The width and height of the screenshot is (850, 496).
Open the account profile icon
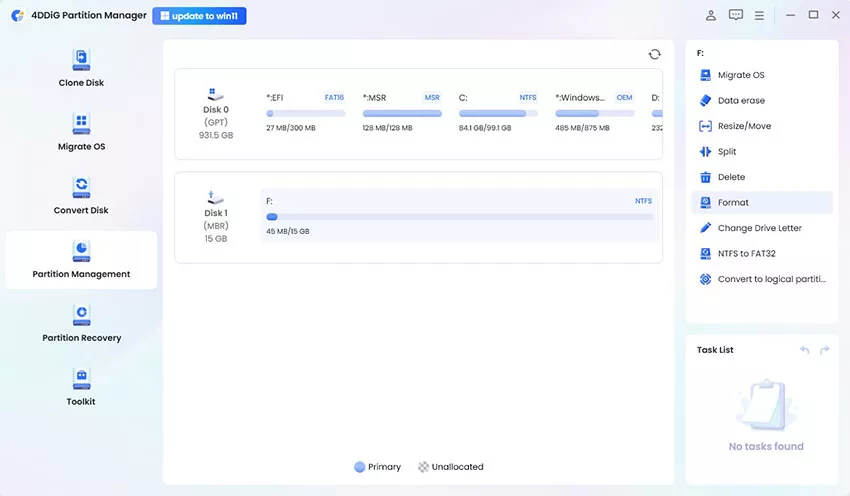(x=711, y=16)
